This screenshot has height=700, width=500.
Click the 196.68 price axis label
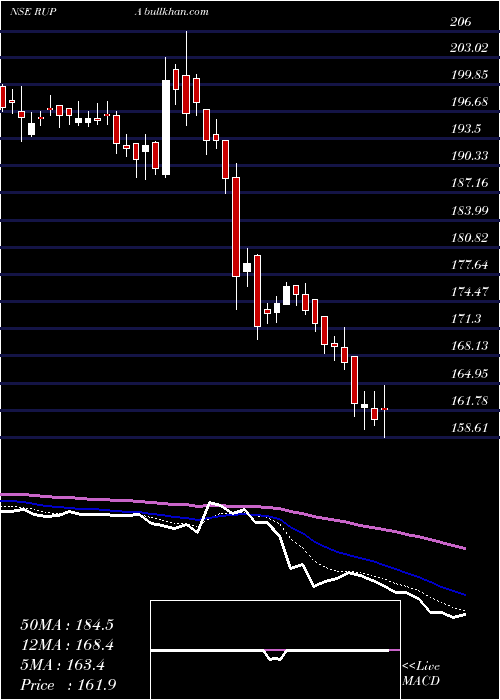[x=469, y=102]
